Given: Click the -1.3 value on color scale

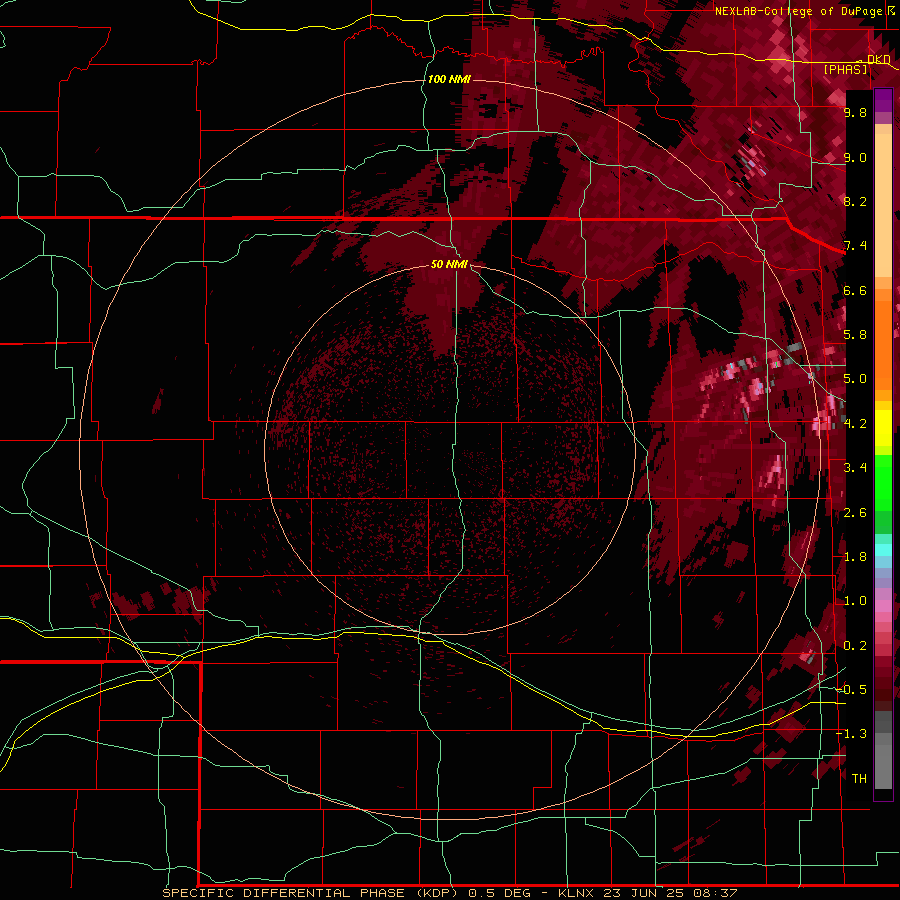Looking at the screenshot, I should coord(852,734).
